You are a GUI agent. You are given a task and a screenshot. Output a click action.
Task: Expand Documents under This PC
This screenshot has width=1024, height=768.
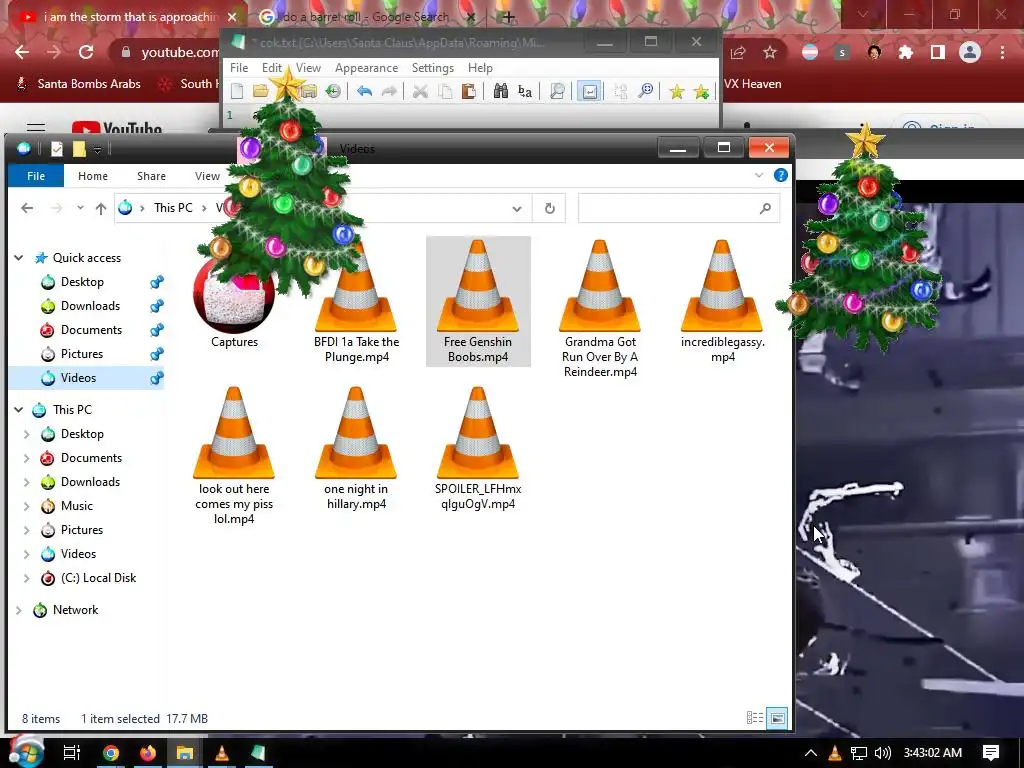[27, 458]
